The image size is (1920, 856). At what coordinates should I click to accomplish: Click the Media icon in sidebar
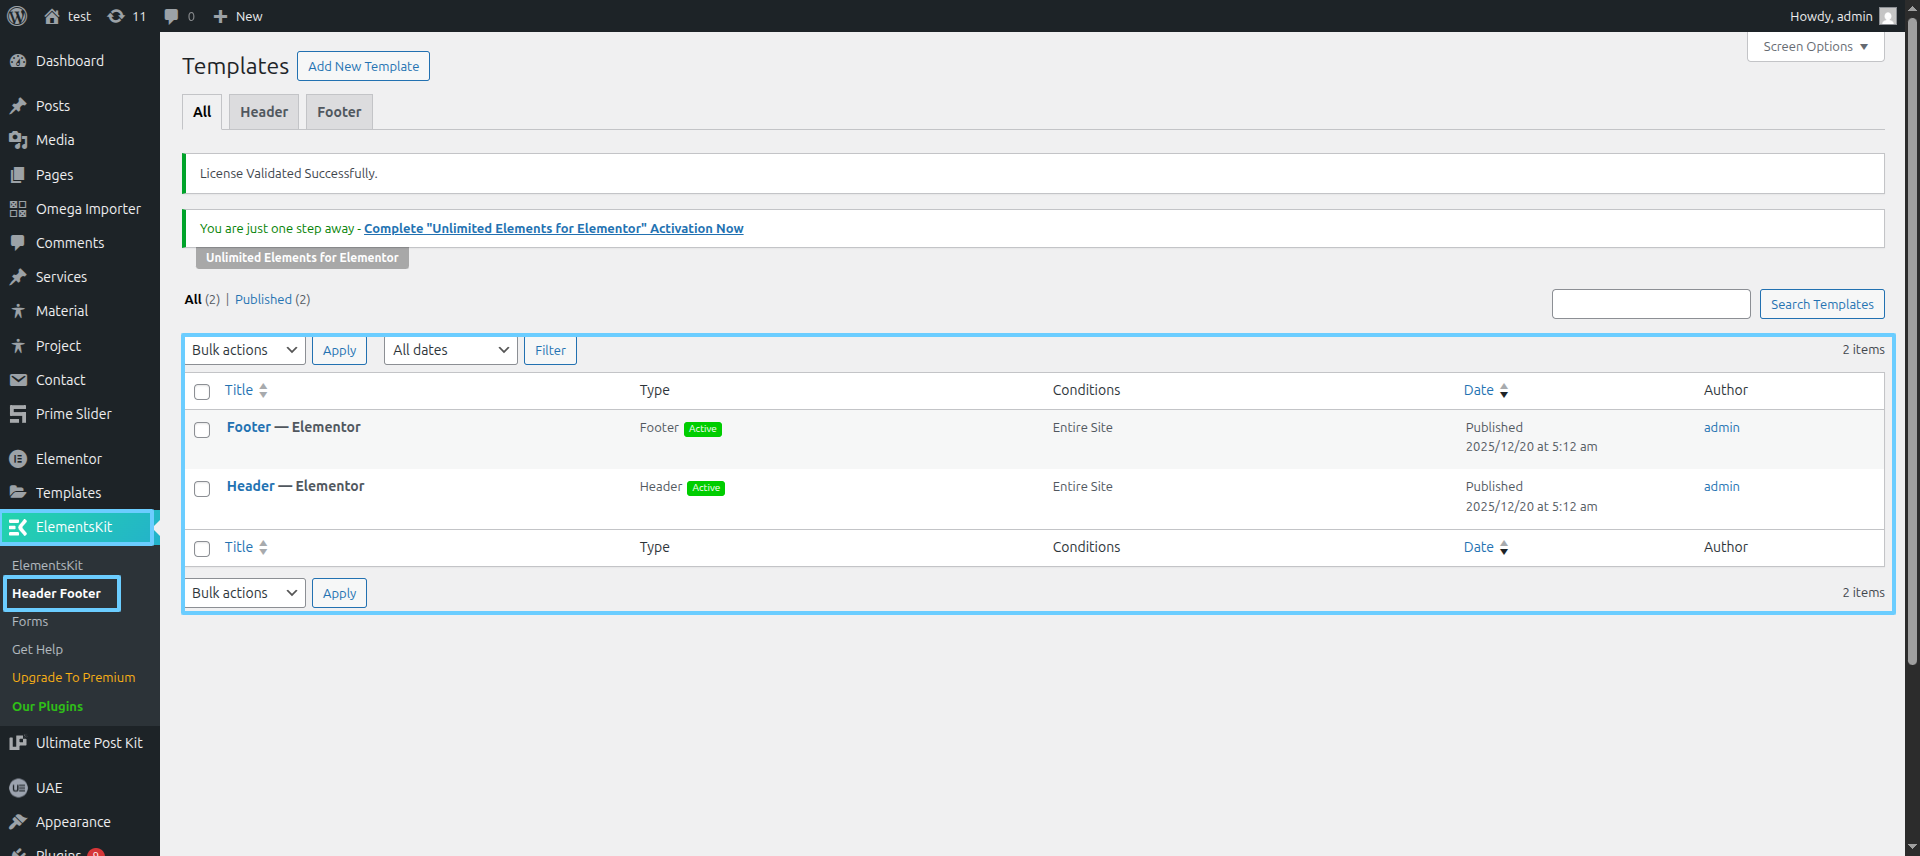click(18, 140)
